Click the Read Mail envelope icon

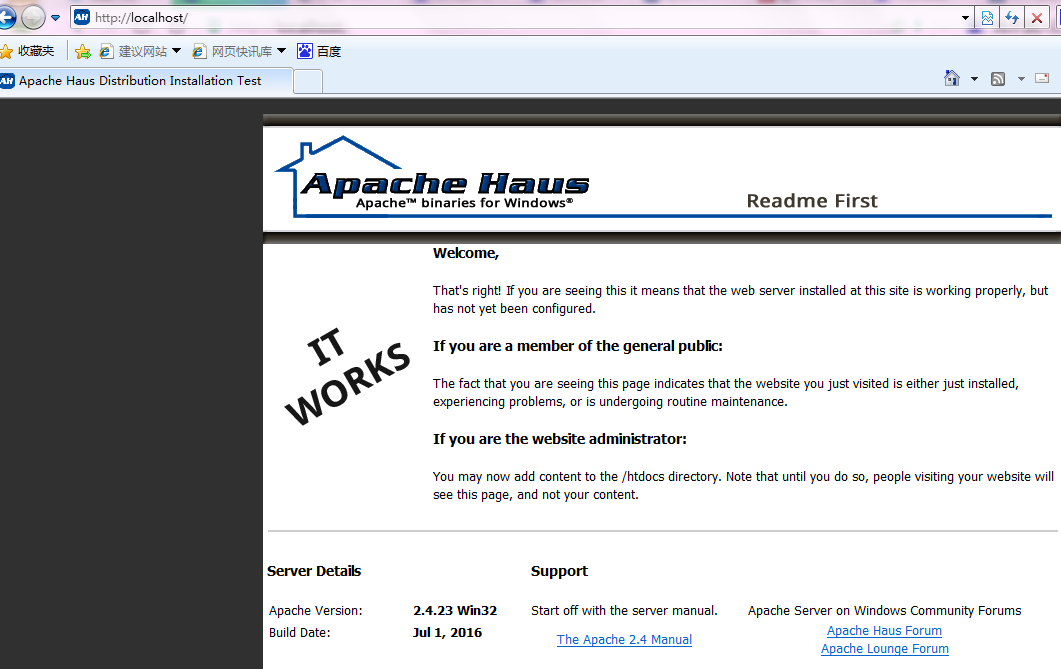point(1043,78)
